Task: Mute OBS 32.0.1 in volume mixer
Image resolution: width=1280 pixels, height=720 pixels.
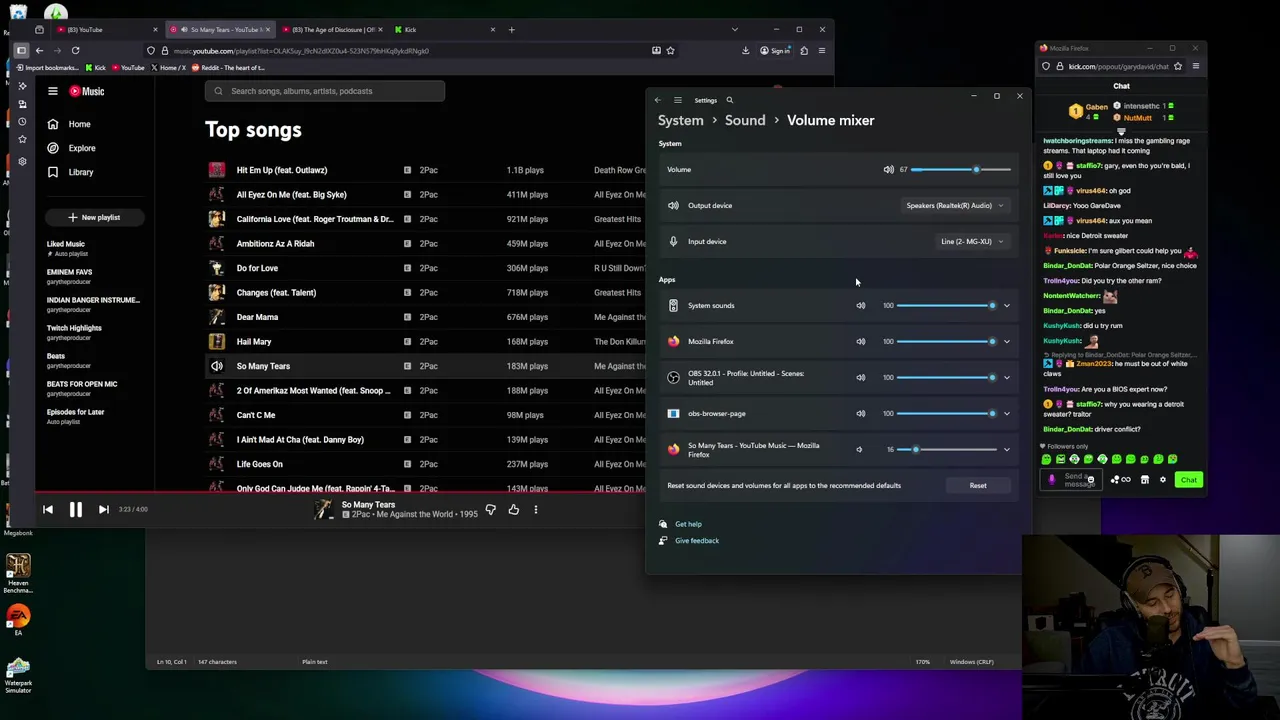Action: (x=860, y=378)
